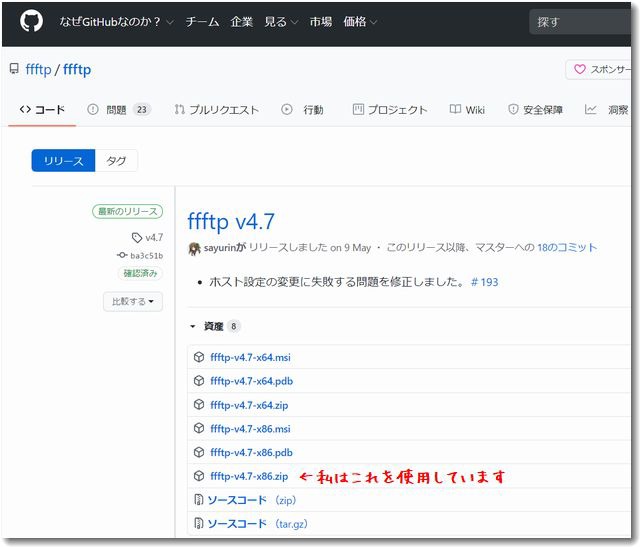
Task: Click the ba3c51b commit icon
Action: tap(122, 255)
